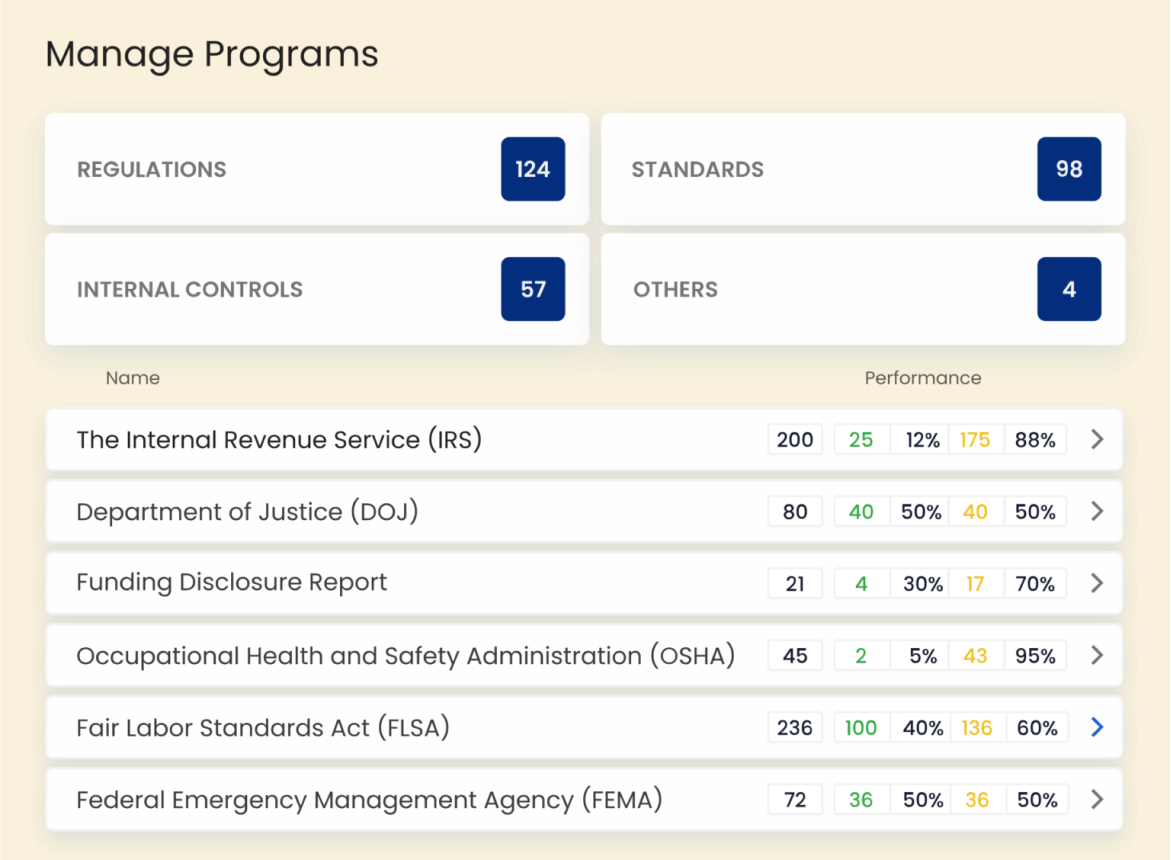Click IRS 12% percentage
The width and height of the screenshot is (1171, 860).
tap(922, 440)
